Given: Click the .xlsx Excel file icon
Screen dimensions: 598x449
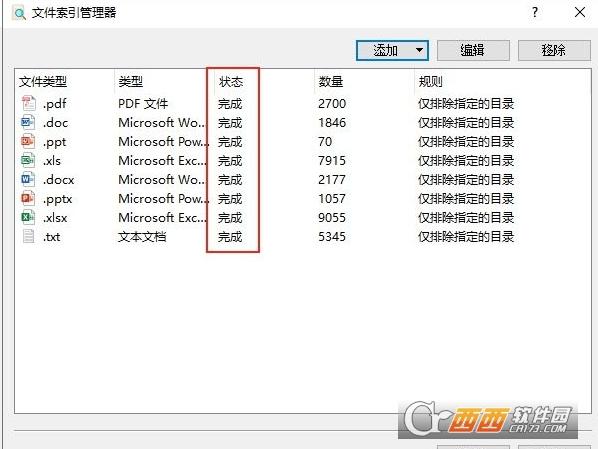Looking at the screenshot, I should [28, 217].
